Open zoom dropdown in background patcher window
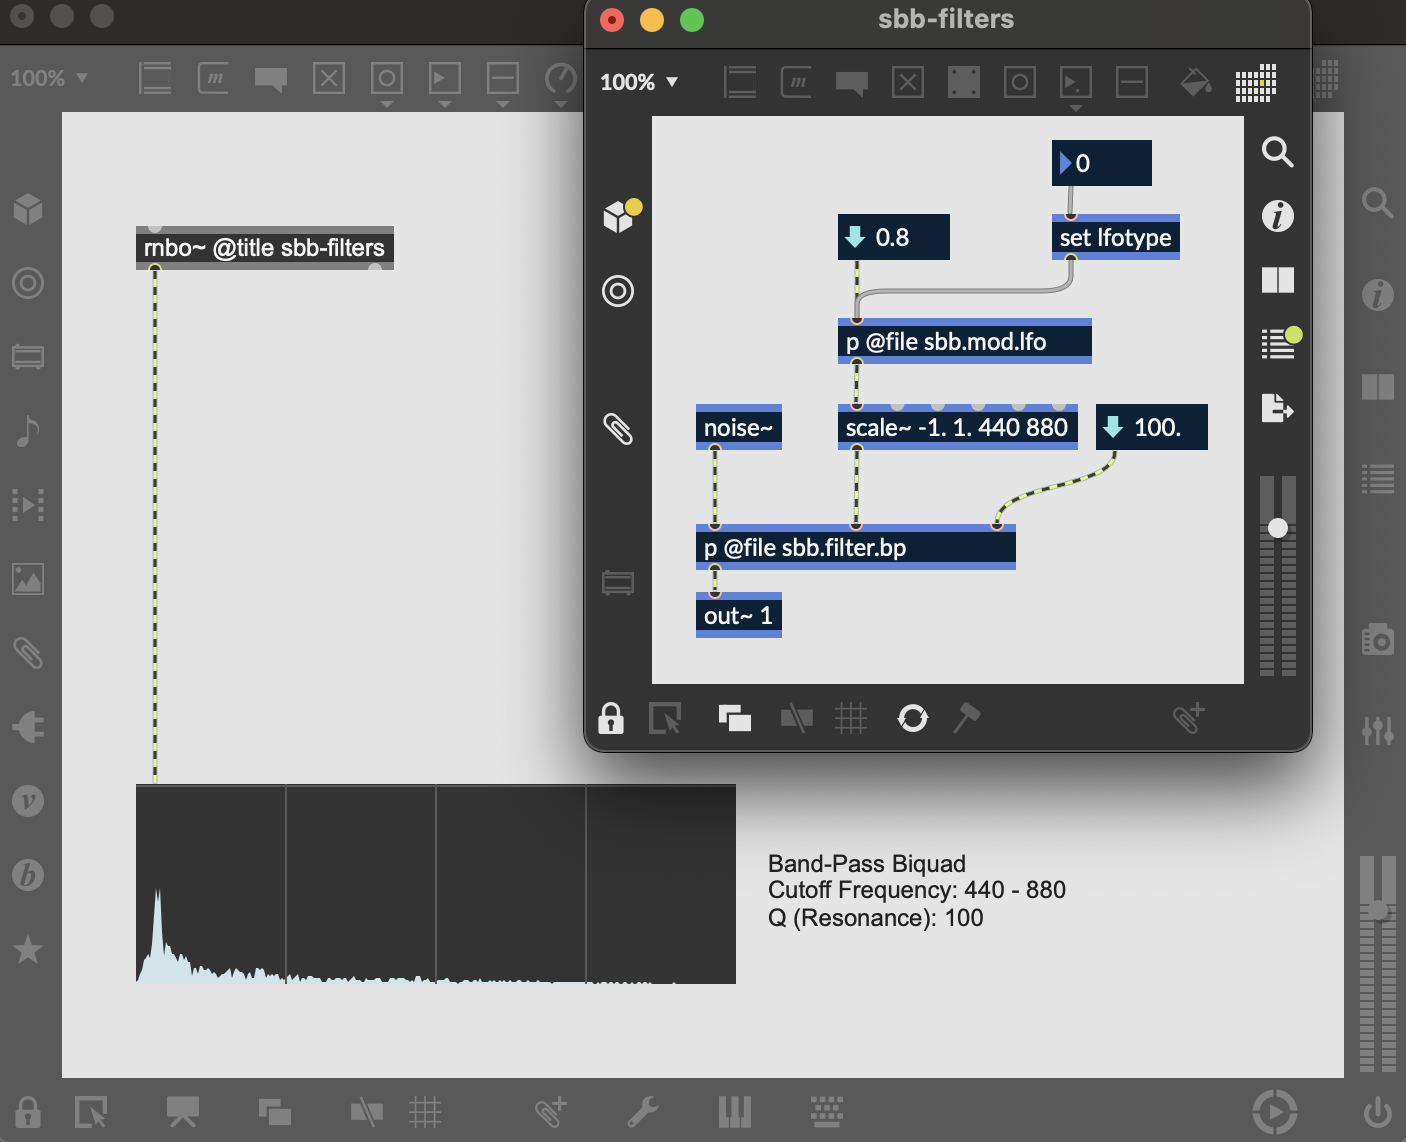 49,78
